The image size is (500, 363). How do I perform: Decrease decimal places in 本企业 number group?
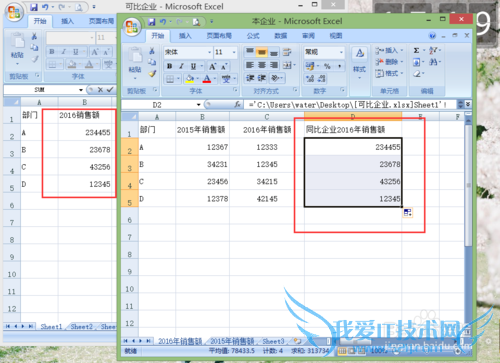pyautogui.click(x=321, y=79)
